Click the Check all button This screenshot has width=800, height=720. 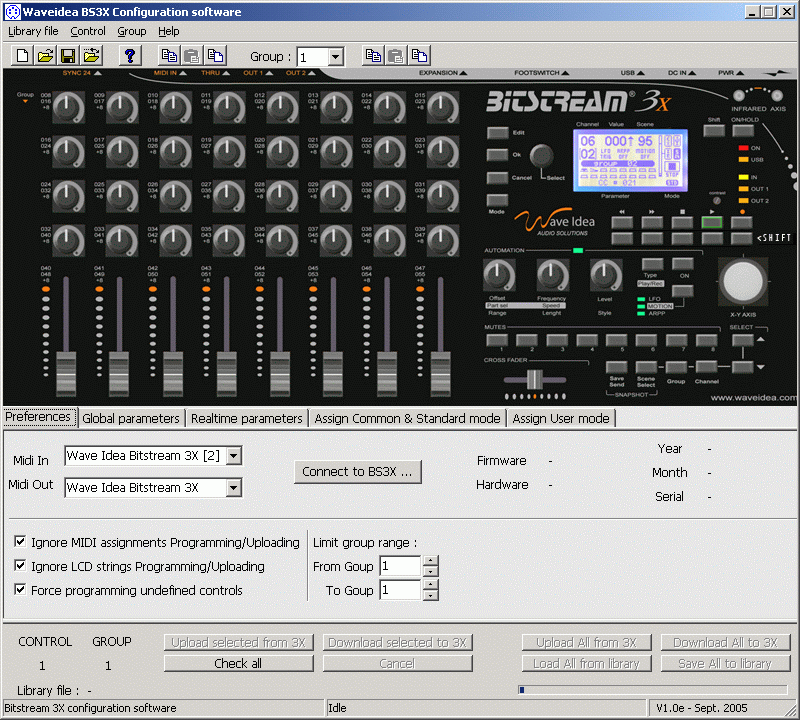(238, 663)
